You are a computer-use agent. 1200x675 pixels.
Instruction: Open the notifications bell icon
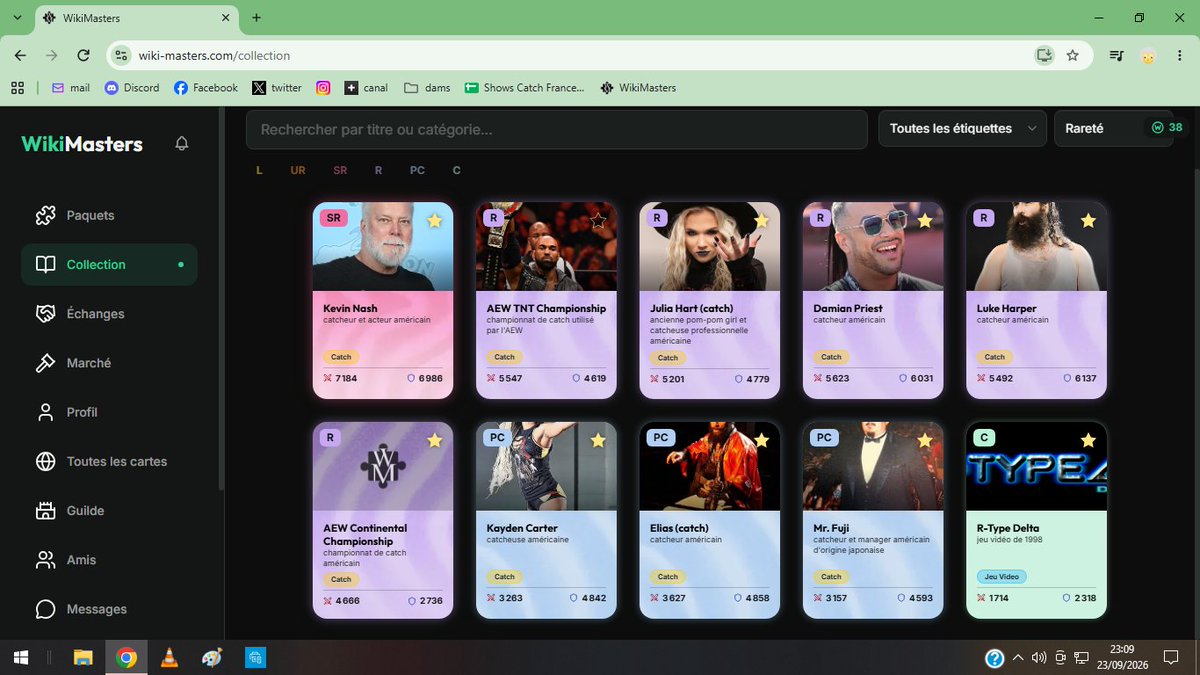point(182,144)
